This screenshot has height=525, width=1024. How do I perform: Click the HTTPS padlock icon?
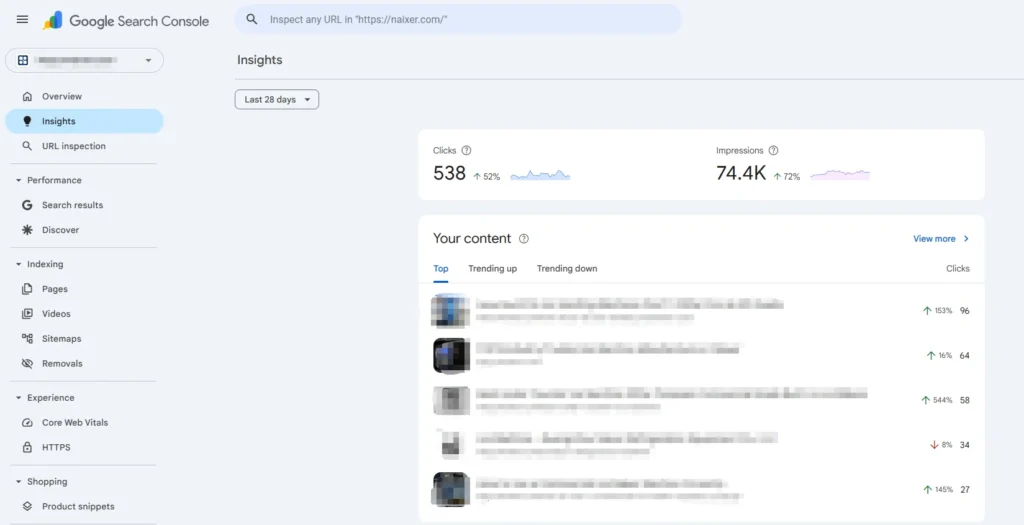point(27,447)
